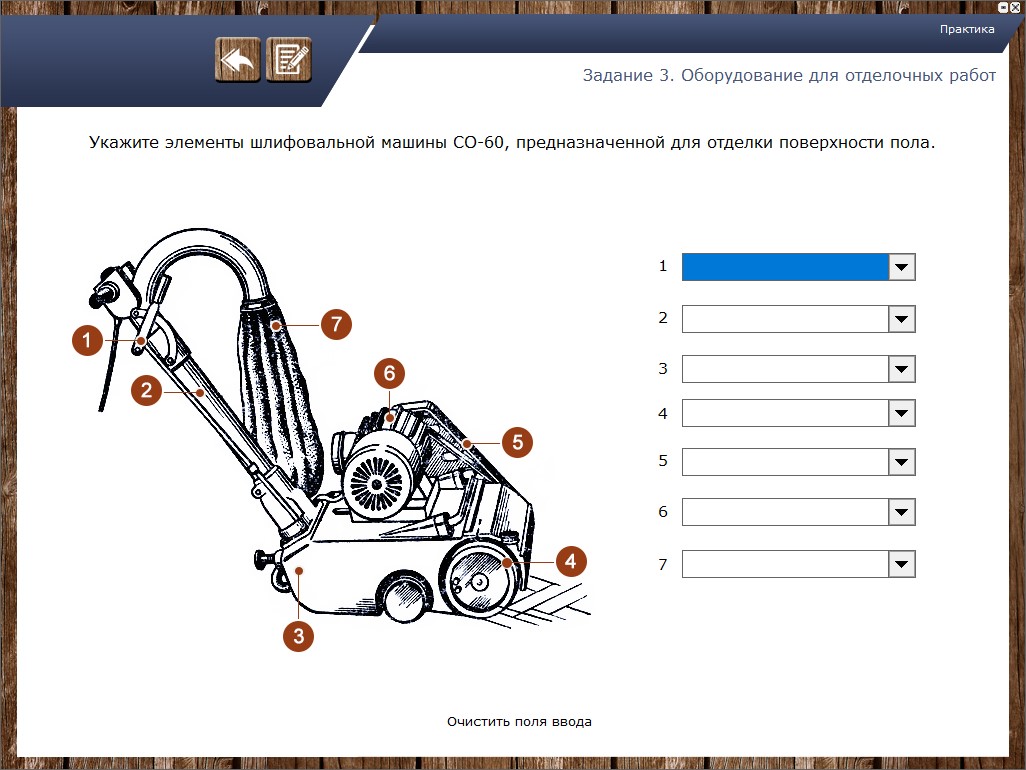Select marker number 5 on the diagram
This screenshot has width=1026, height=770.
pyautogui.click(x=517, y=441)
